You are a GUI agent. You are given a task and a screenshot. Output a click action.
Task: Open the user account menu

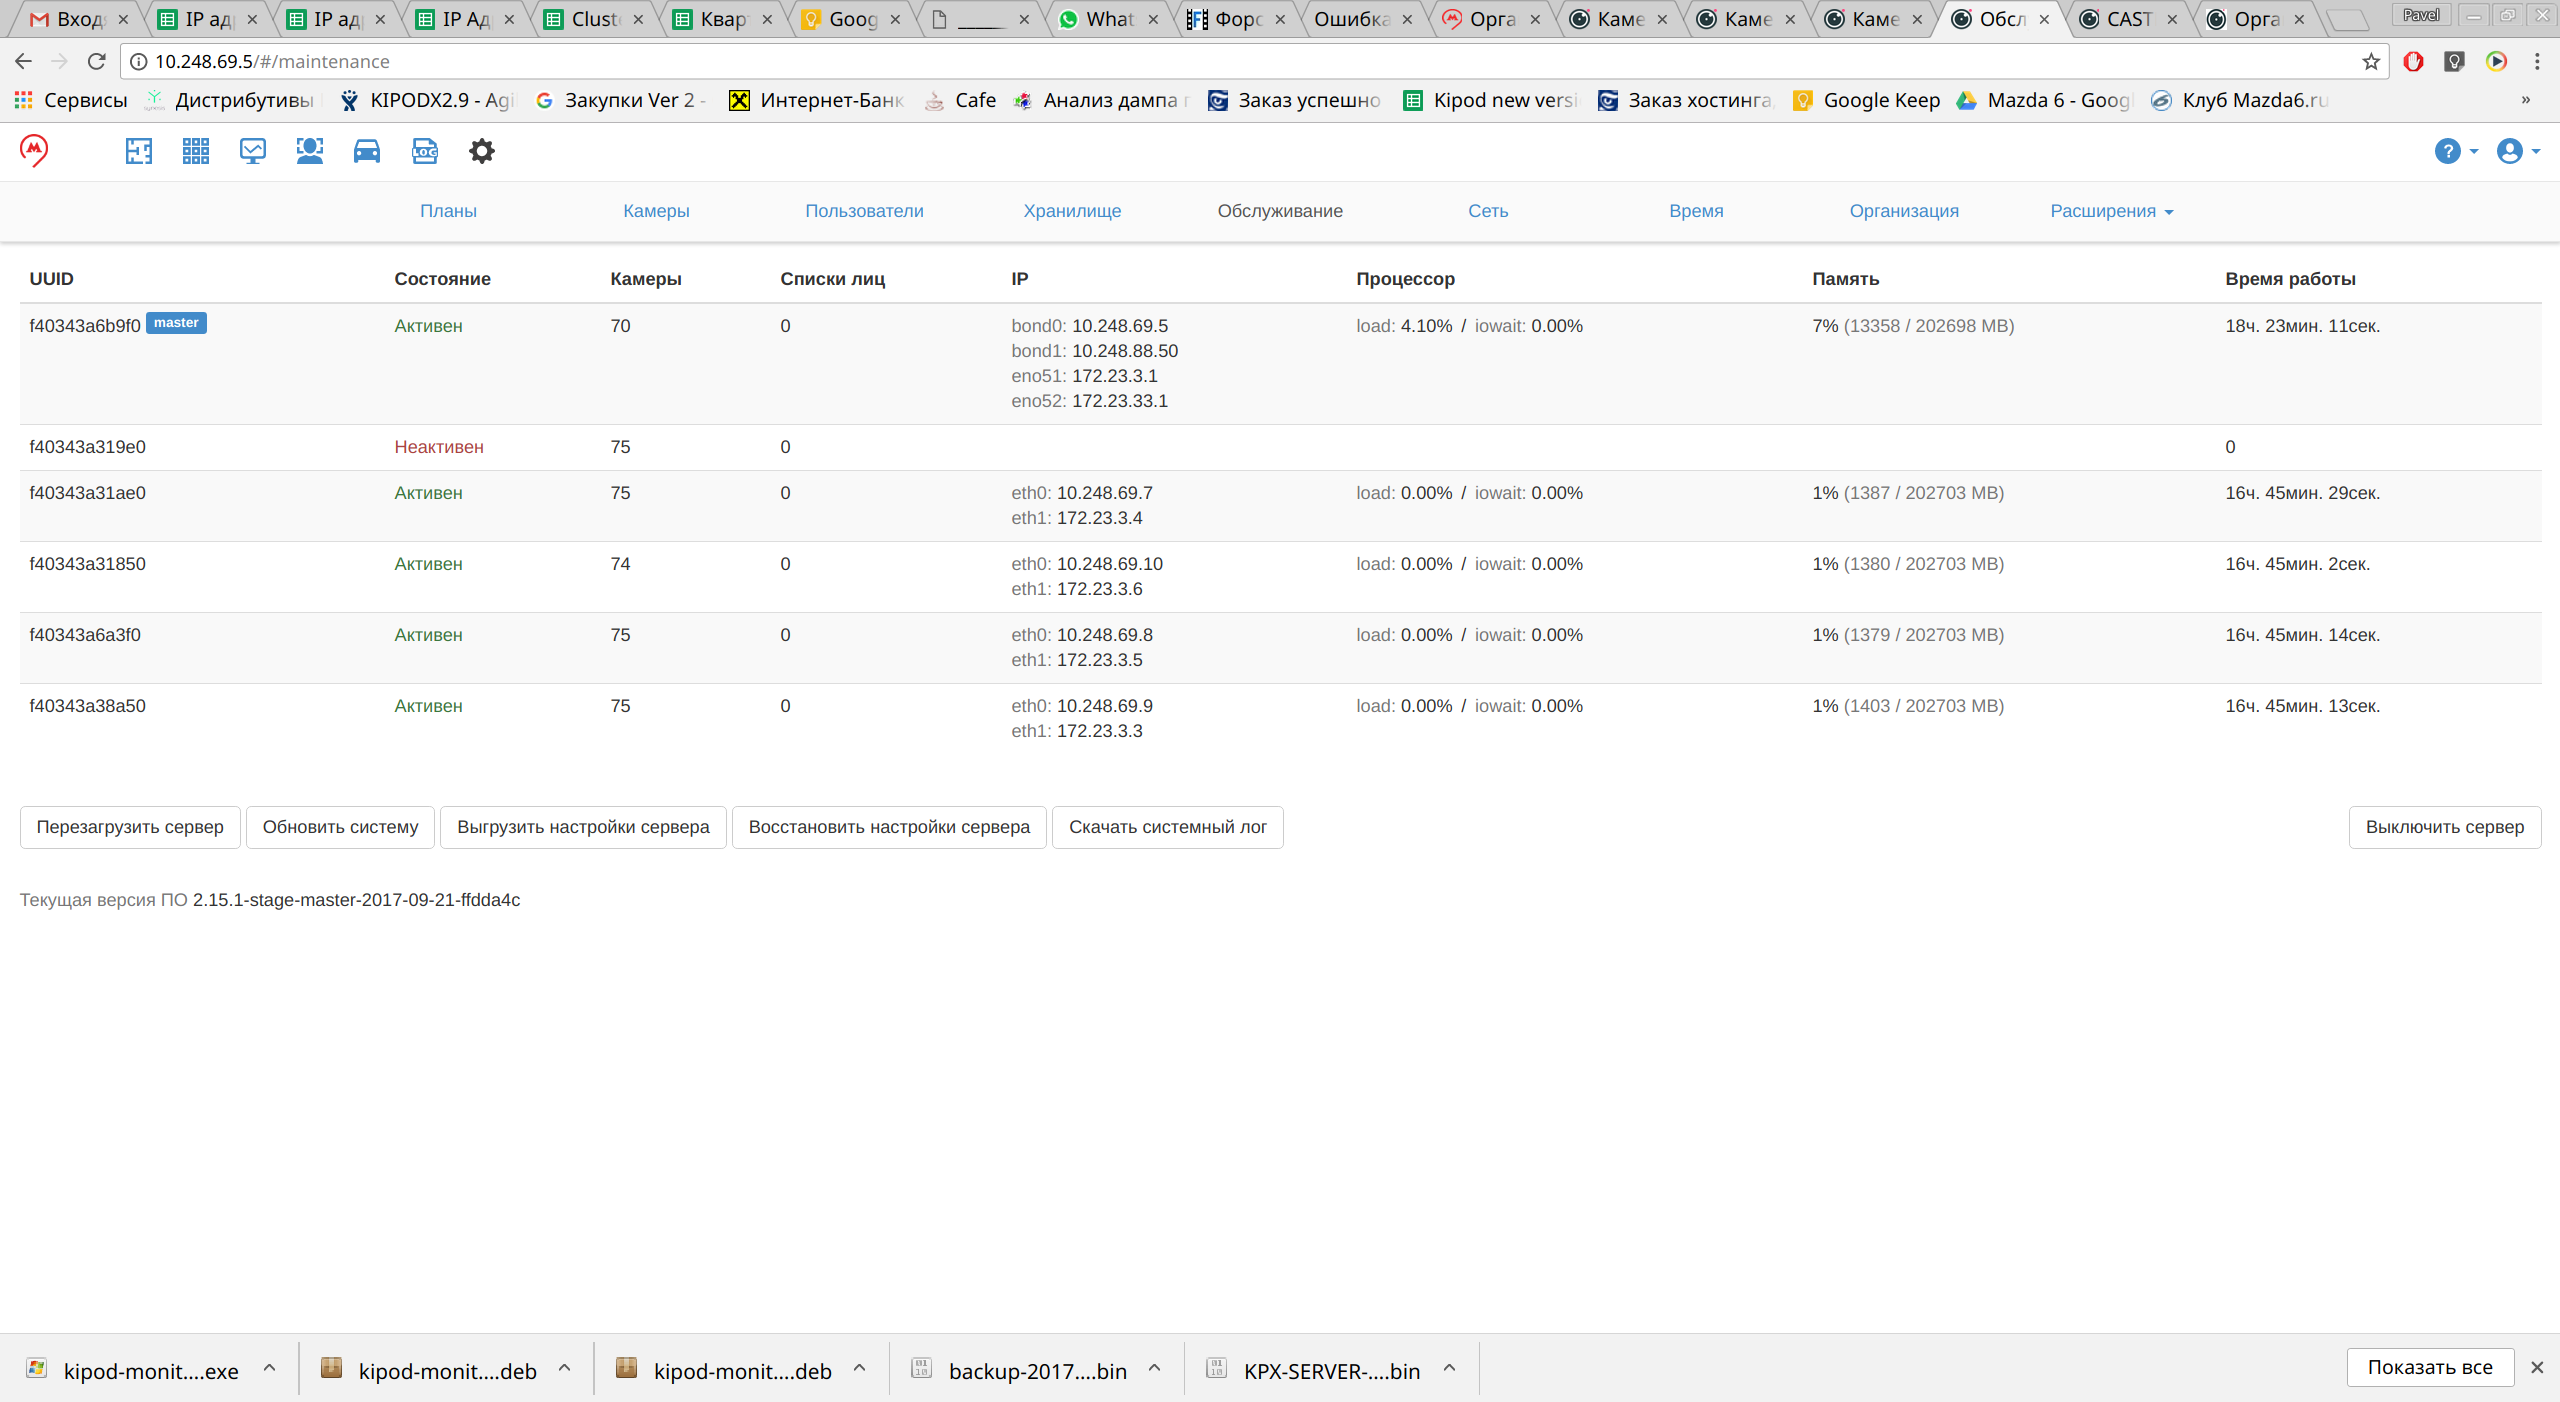coord(2518,151)
